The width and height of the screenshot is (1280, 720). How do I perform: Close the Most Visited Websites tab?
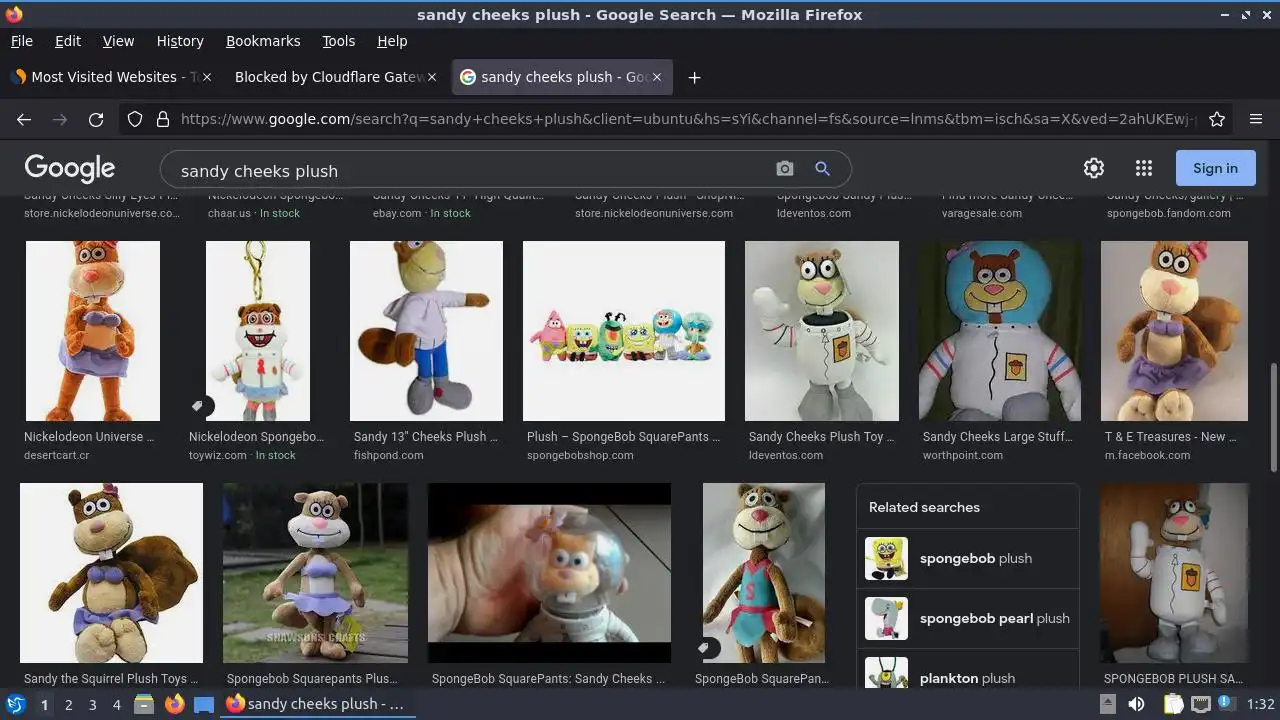(207, 77)
